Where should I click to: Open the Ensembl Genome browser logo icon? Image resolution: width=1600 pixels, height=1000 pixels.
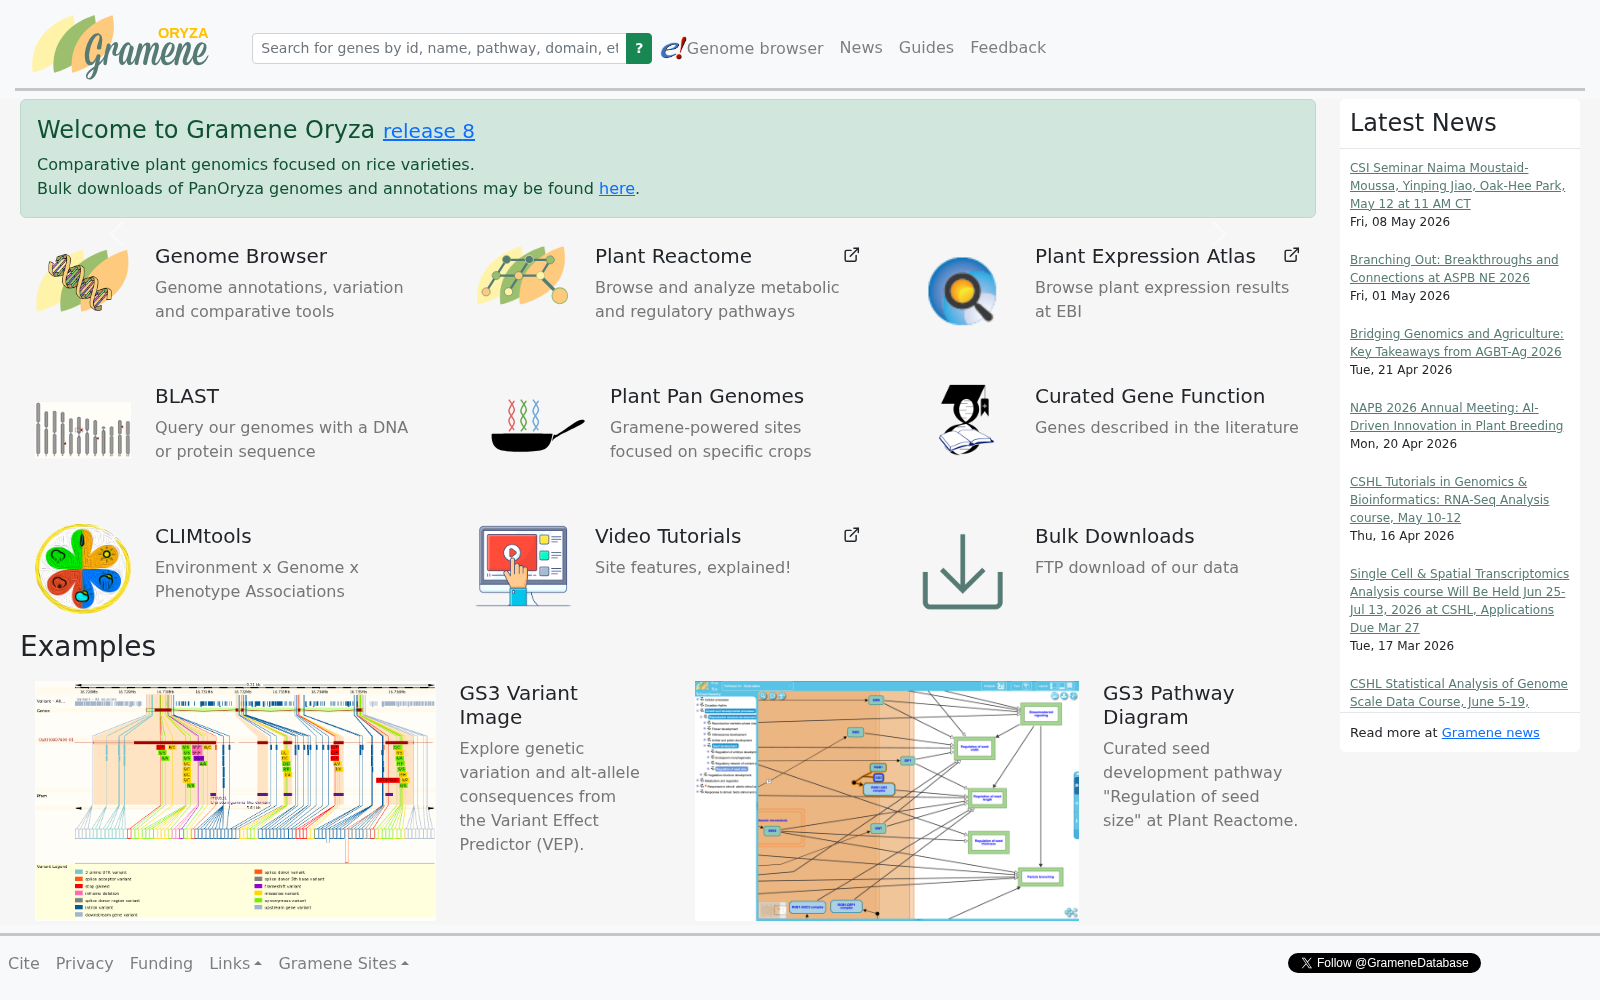673,48
